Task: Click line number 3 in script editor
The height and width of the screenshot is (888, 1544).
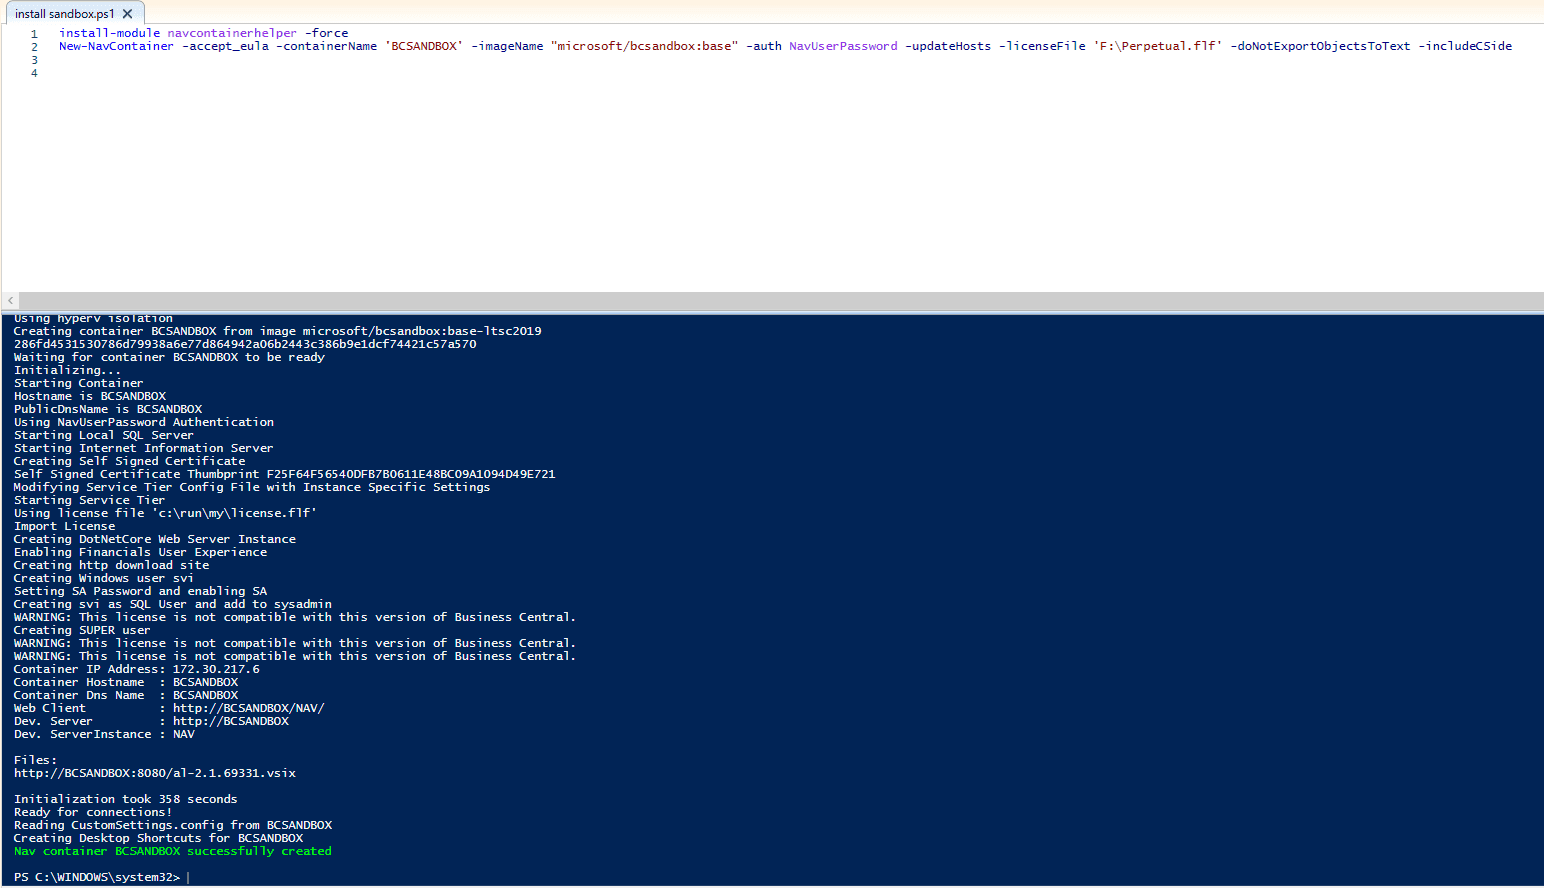Action: (x=34, y=60)
